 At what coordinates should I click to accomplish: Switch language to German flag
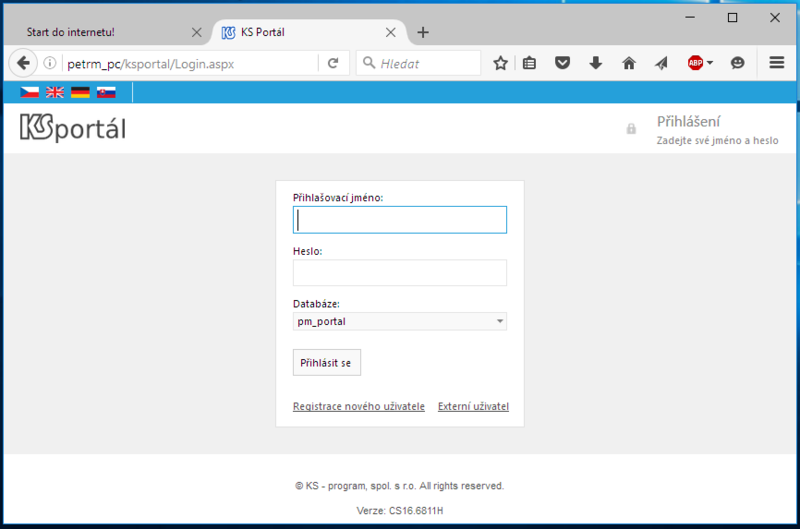[x=80, y=92]
